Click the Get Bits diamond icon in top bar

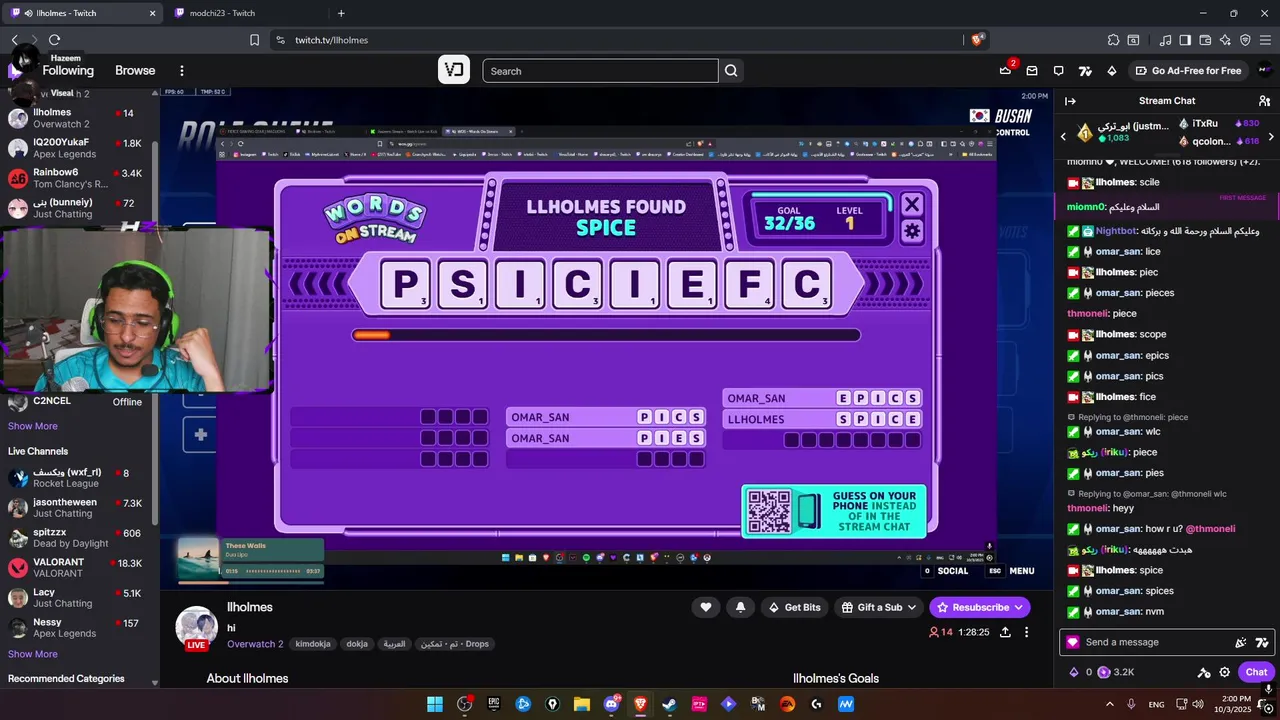(x=1111, y=71)
